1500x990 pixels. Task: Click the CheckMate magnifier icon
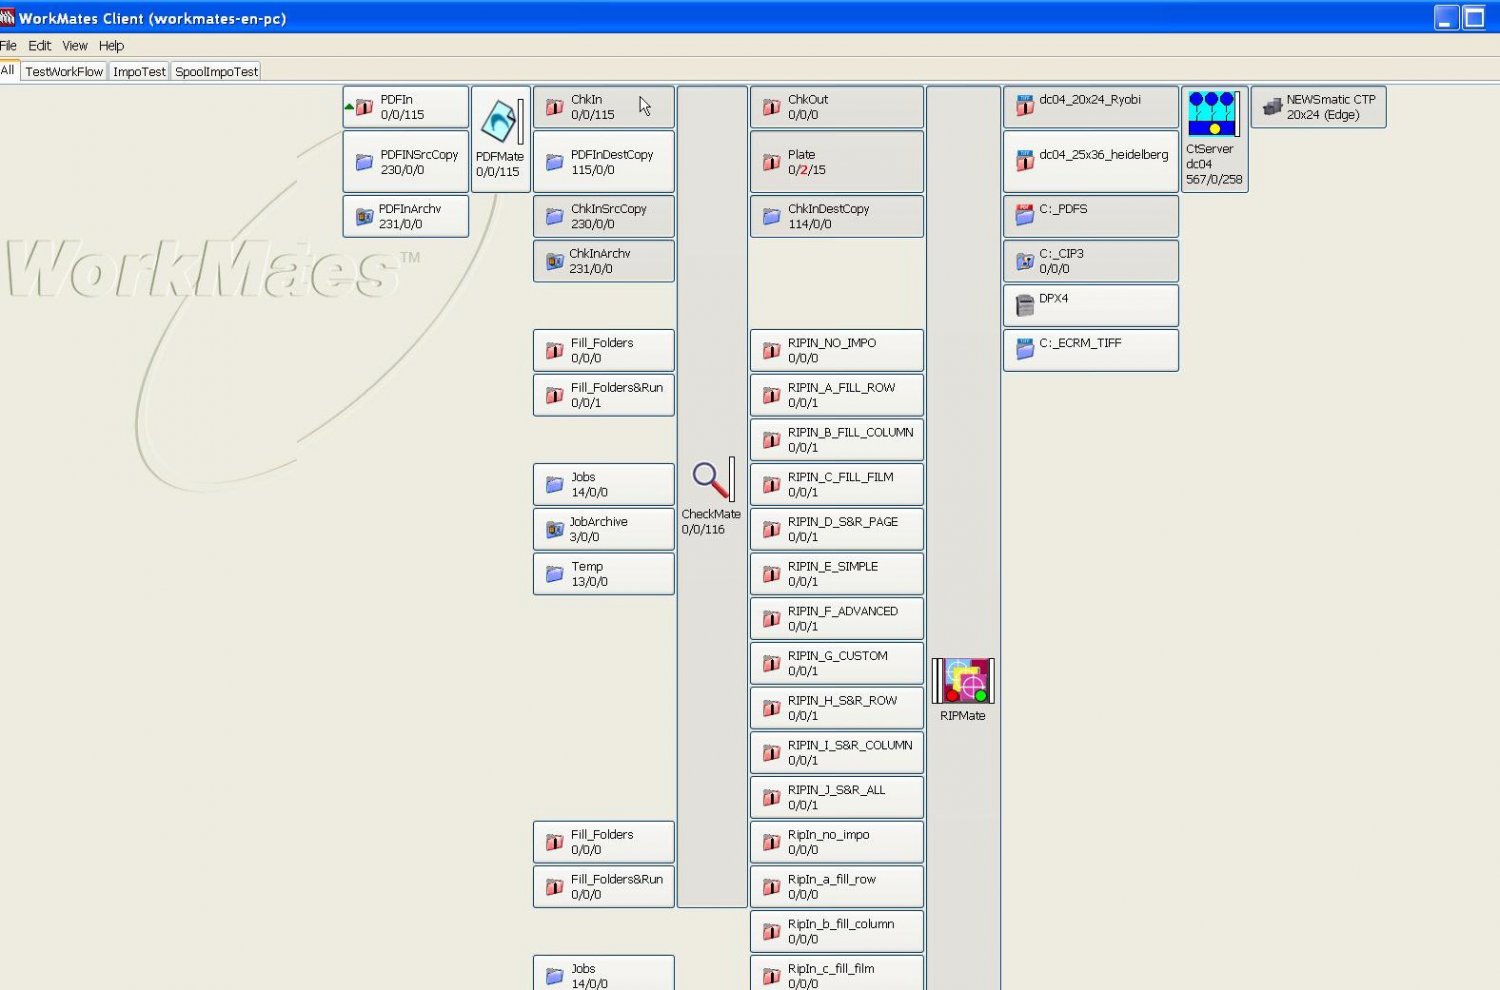pyautogui.click(x=711, y=480)
